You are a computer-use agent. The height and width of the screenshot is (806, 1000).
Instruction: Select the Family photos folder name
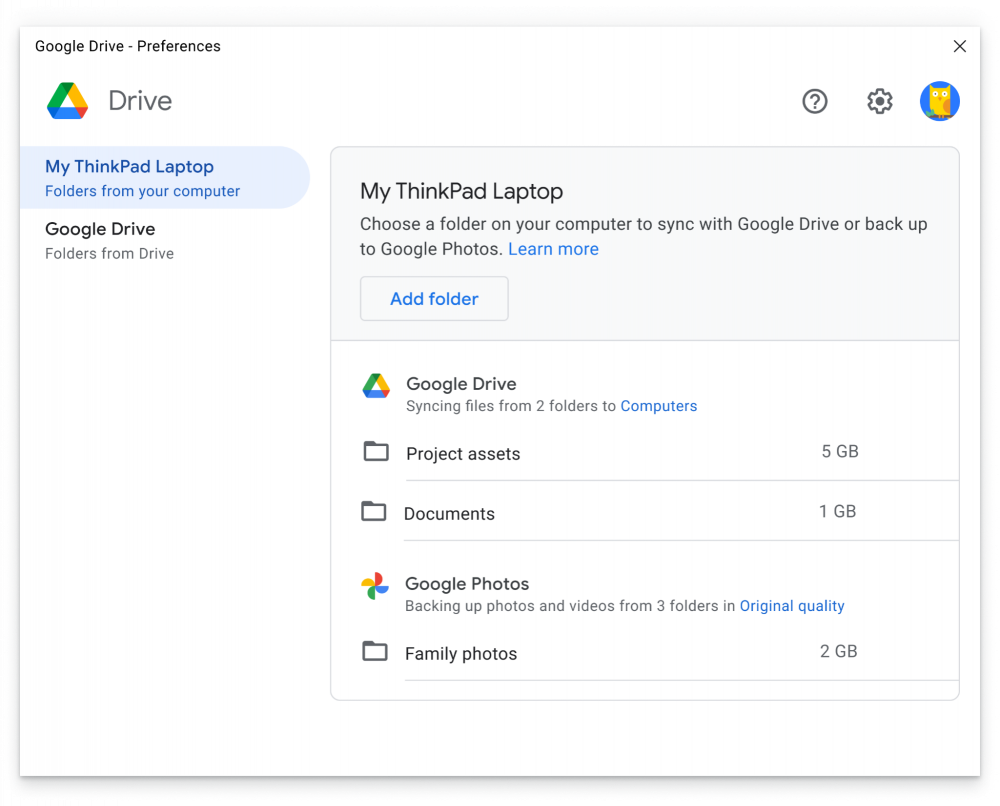click(x=461, y=654)
